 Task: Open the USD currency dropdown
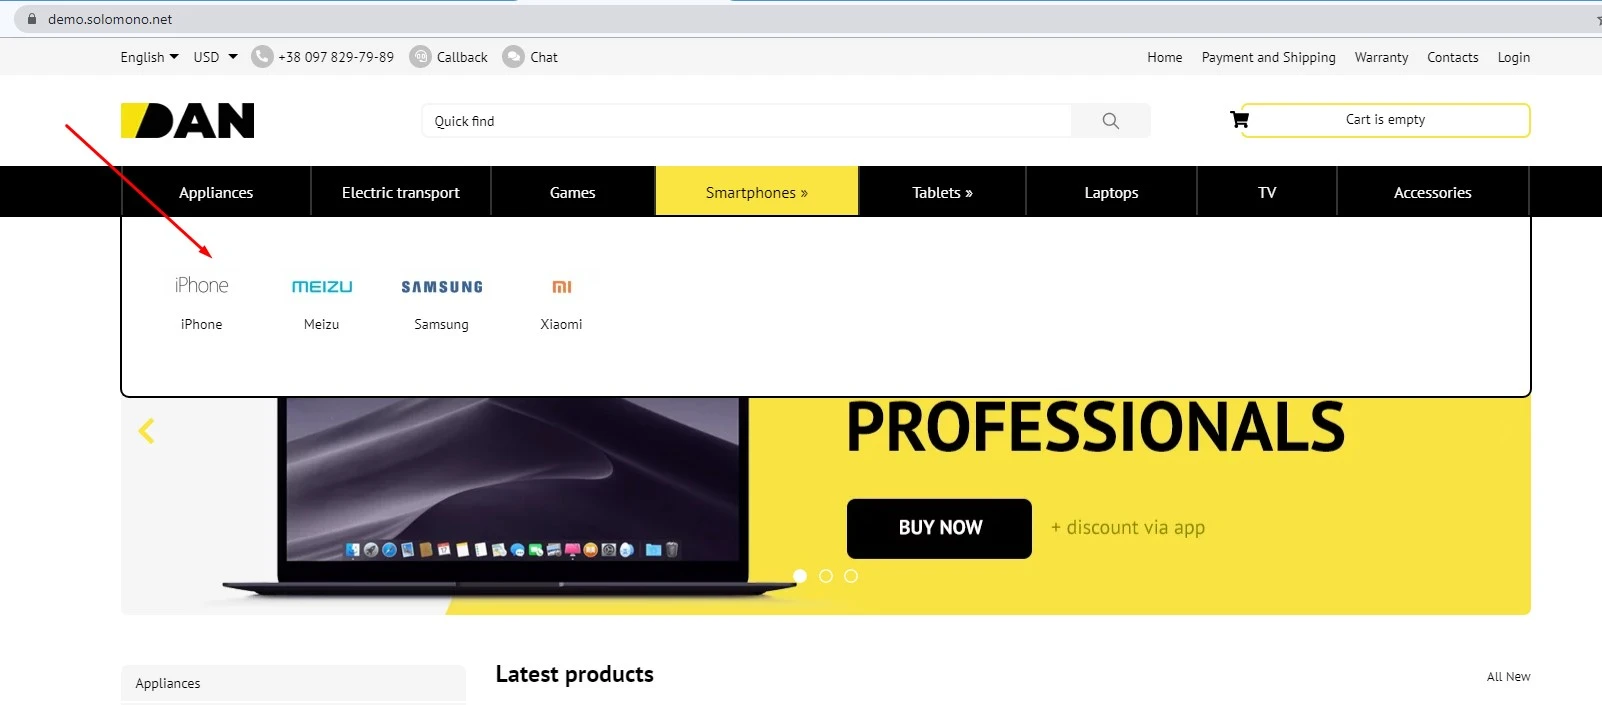point(215,57)
